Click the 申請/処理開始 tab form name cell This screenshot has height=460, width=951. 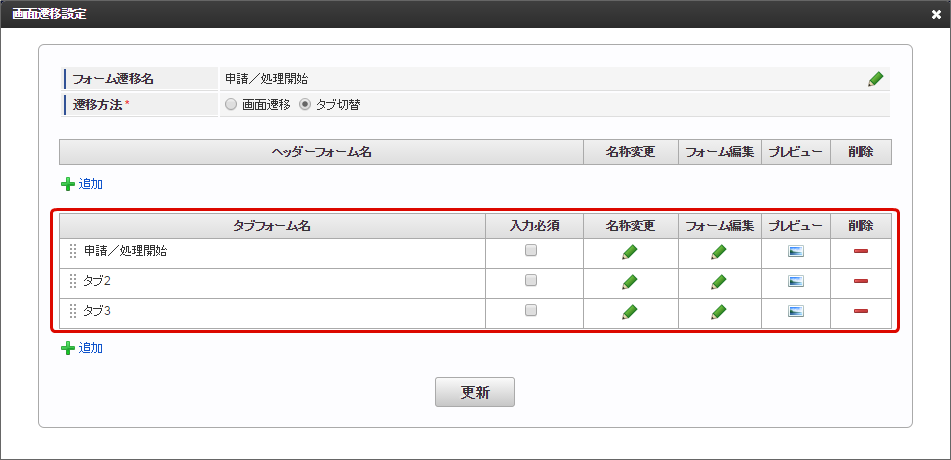click(272, 253)
